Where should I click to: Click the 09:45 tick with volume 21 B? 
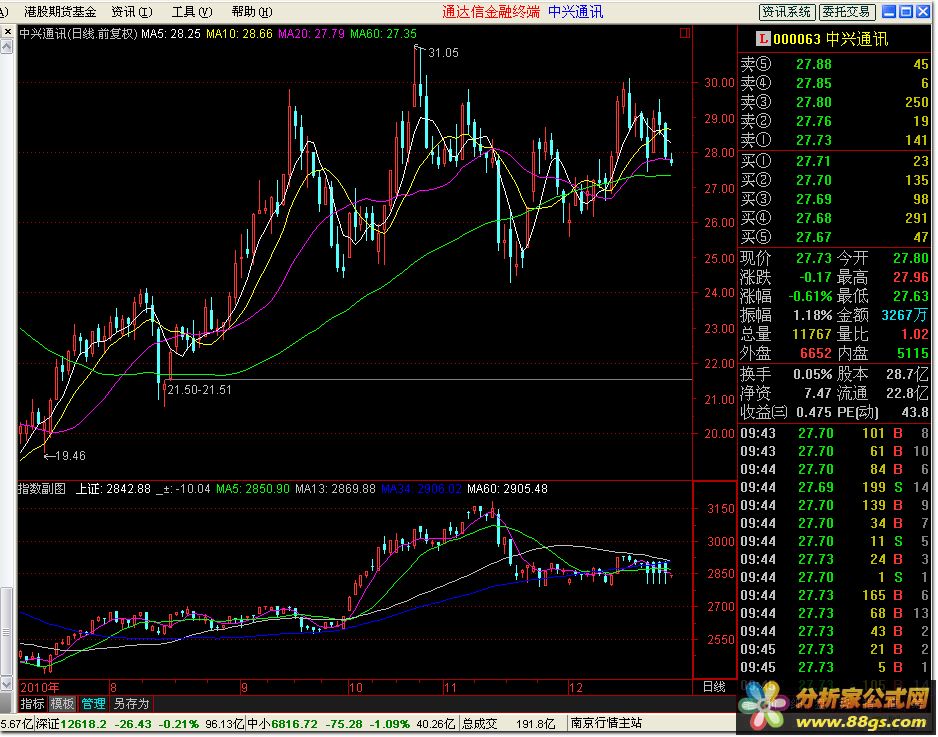tap(834, 650)
